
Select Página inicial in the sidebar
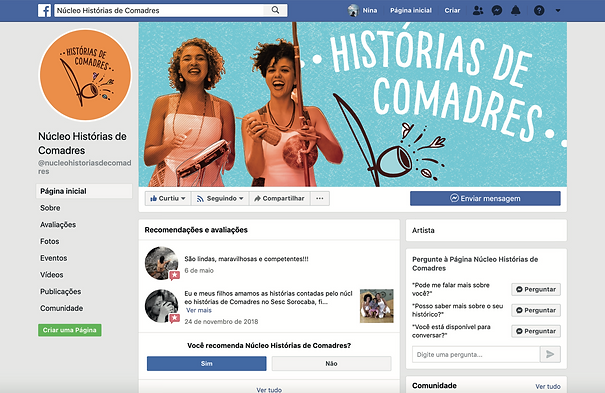84,191
